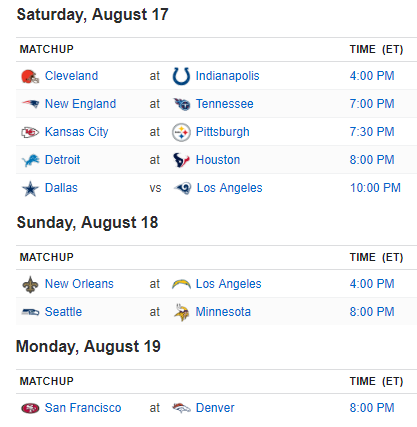417x427 pixels.
Task: Open the Los Angeles Chargers team link
Action: [x=228, y=284]
